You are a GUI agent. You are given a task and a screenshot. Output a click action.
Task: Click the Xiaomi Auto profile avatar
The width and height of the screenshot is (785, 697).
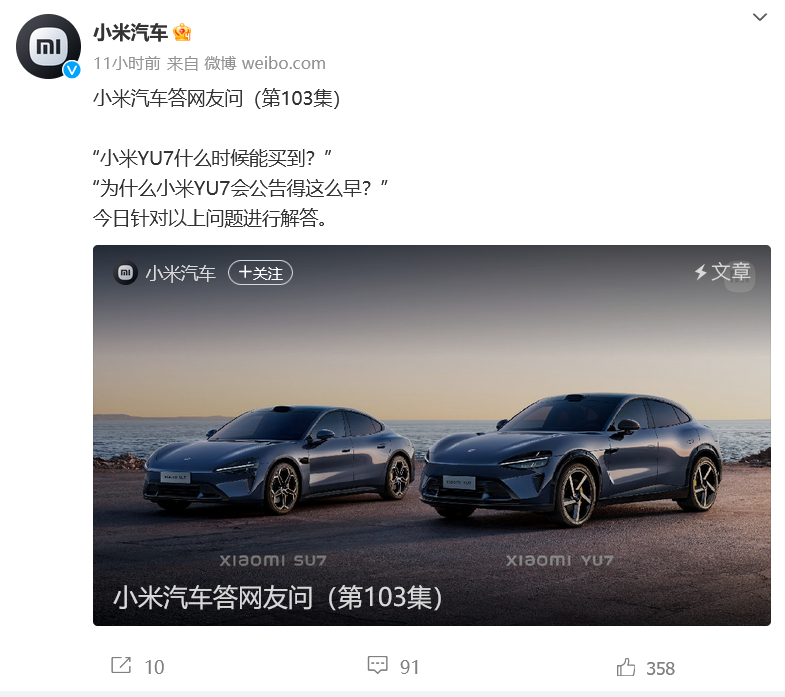pyautogui.click(x=48, y=47)
